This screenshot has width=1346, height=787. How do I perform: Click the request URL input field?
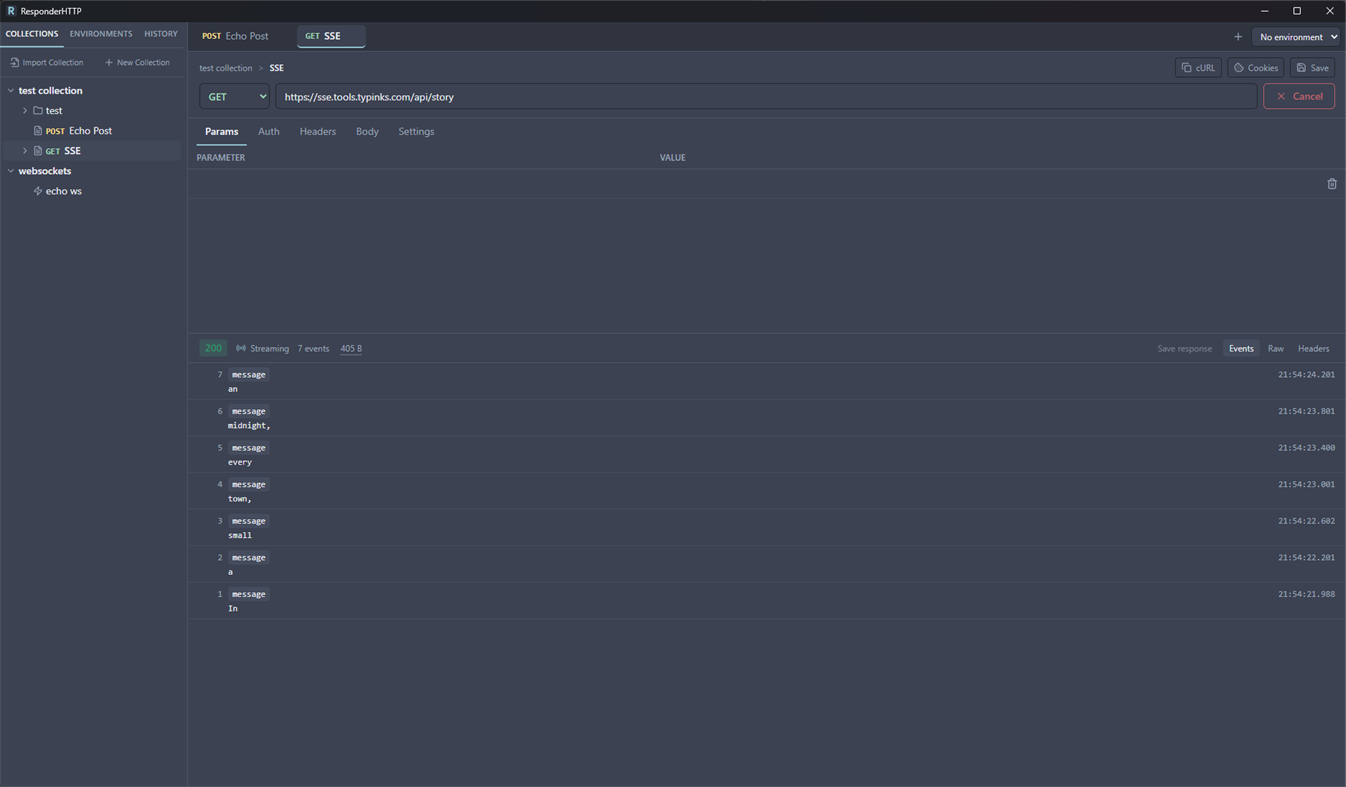click(x=766, y=97)
